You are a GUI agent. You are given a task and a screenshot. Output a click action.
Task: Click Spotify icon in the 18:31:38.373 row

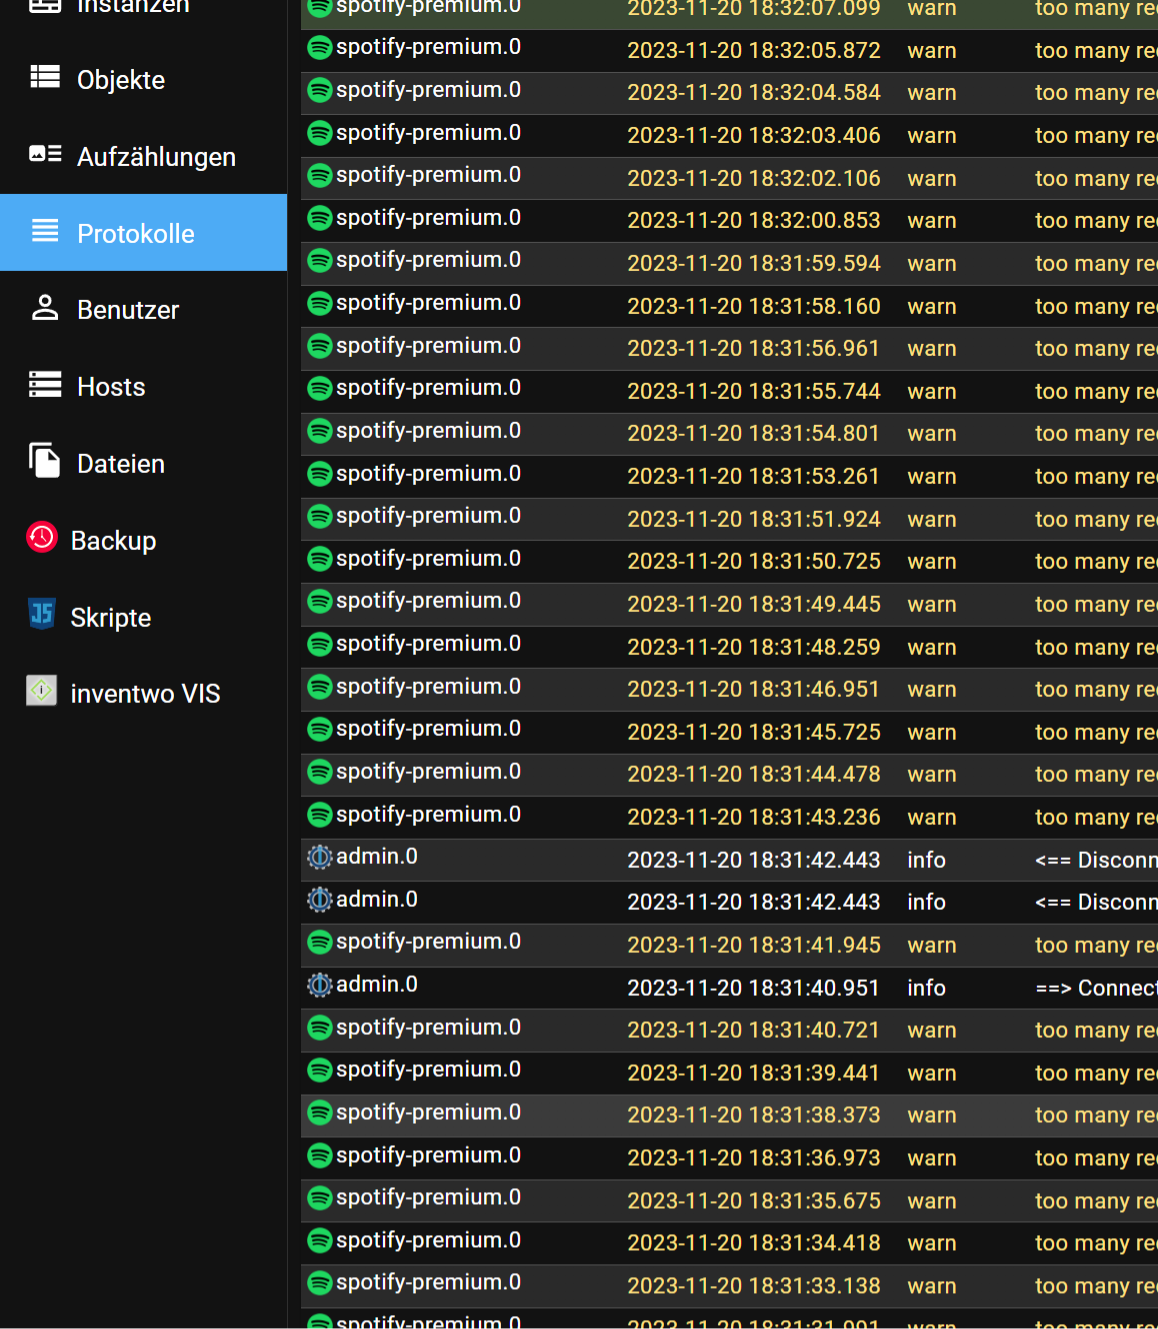pos(320,1113)
